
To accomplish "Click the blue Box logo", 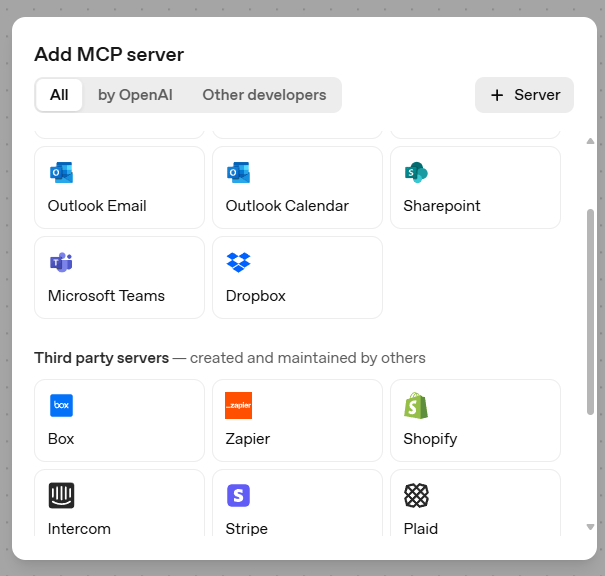I will [x=61, y=405].
